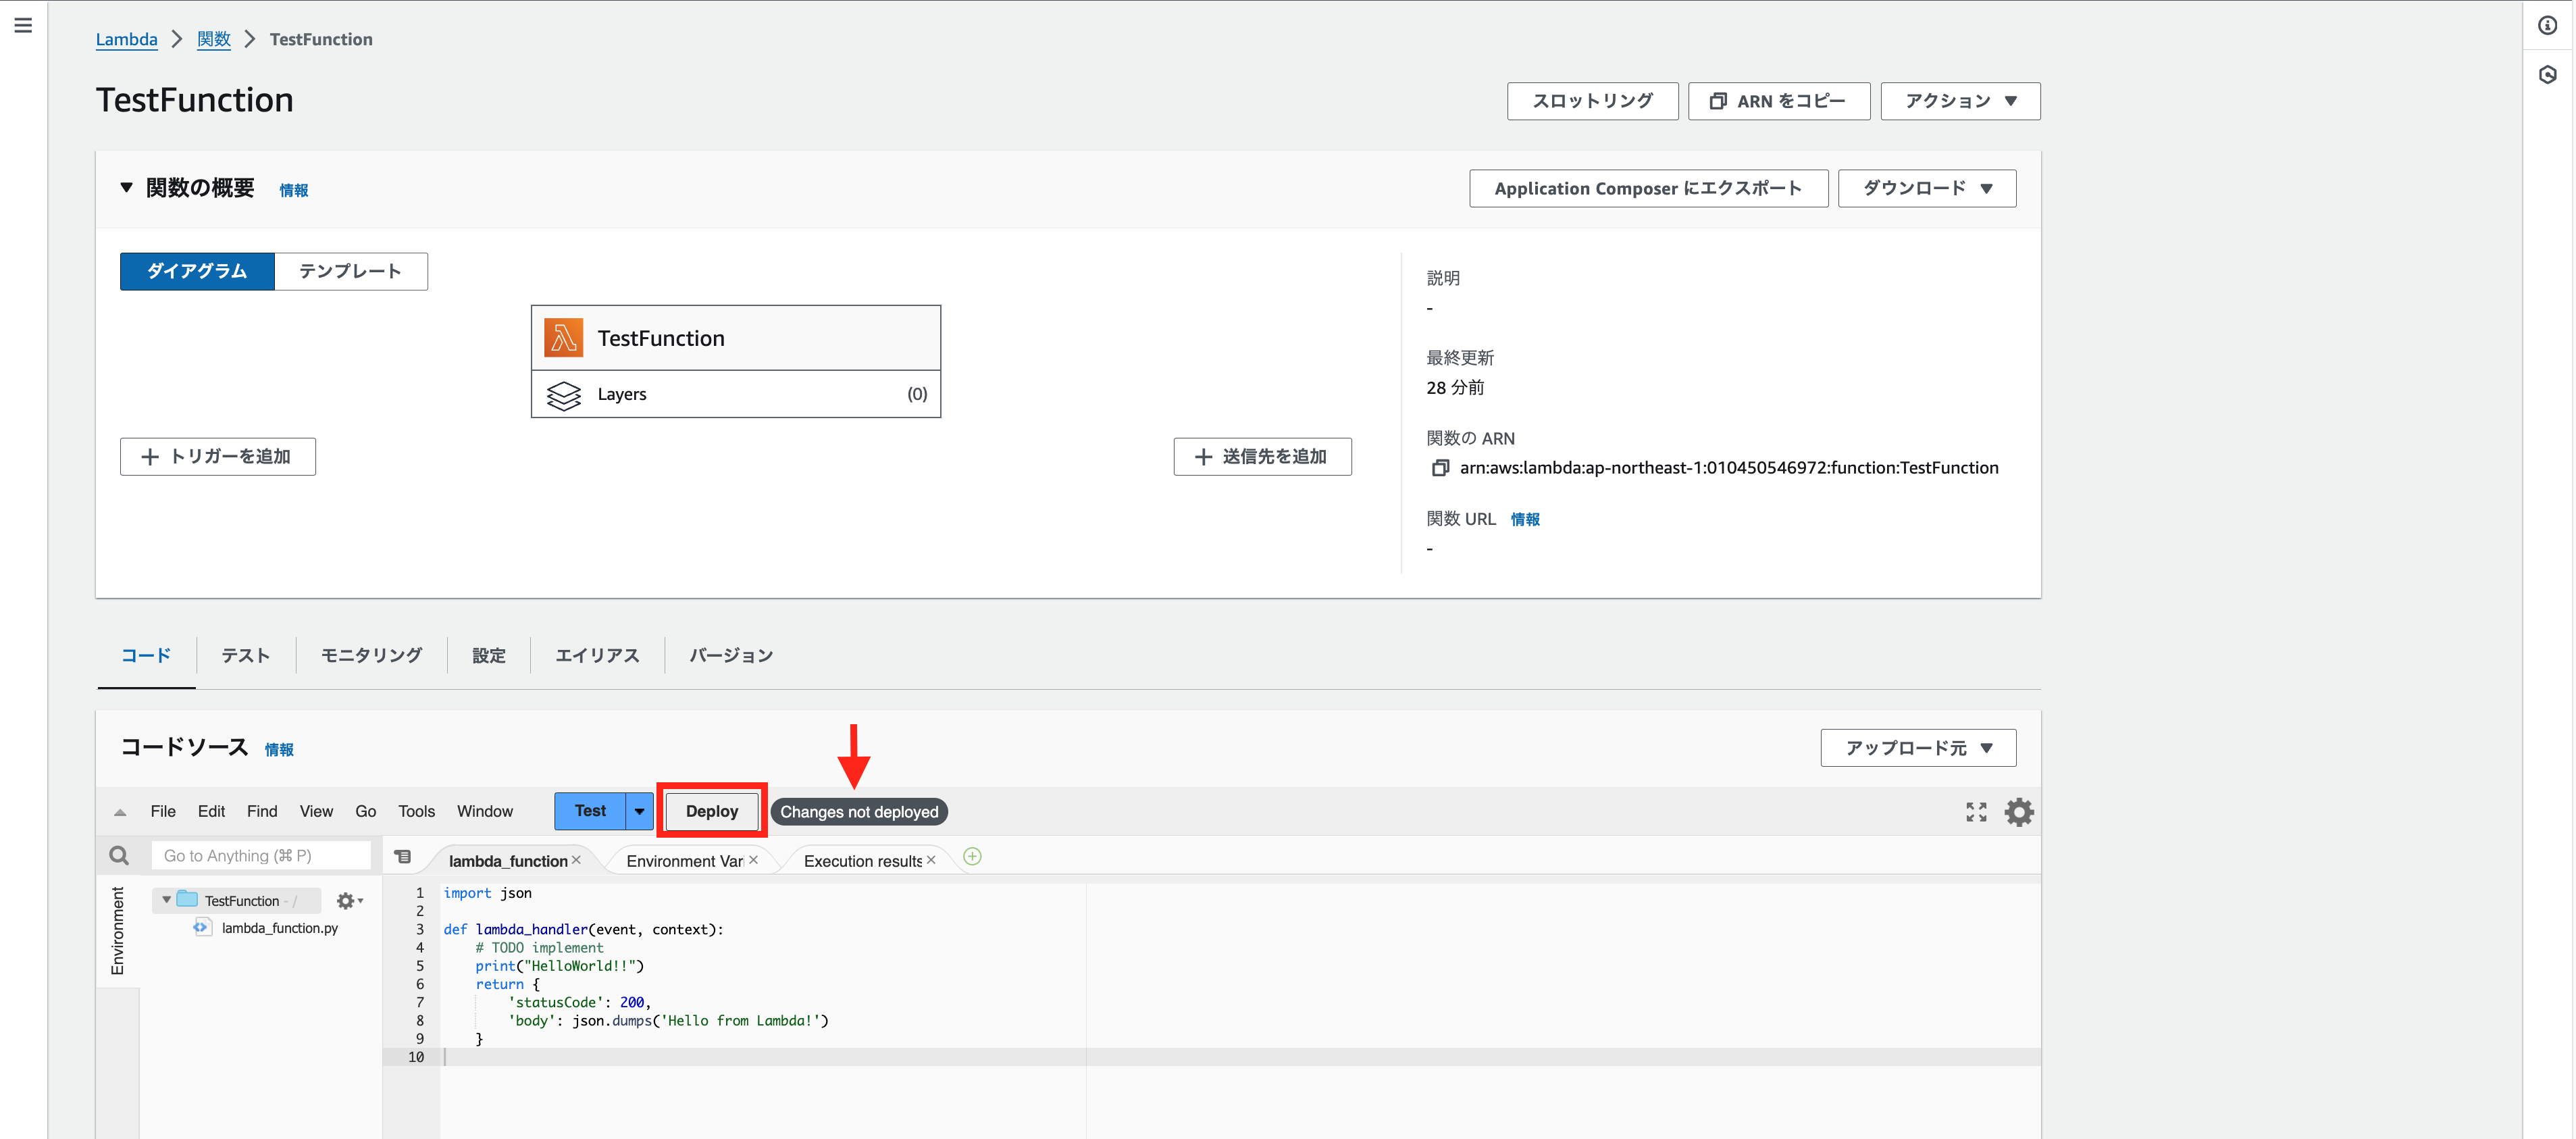
Task: Click the Go to Anything search field
Action: click(x=260, y=855)
